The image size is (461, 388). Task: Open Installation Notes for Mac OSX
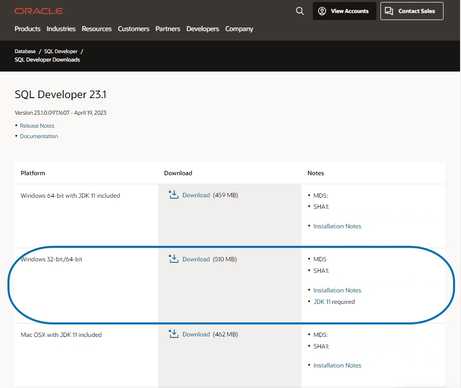(337, 366)
